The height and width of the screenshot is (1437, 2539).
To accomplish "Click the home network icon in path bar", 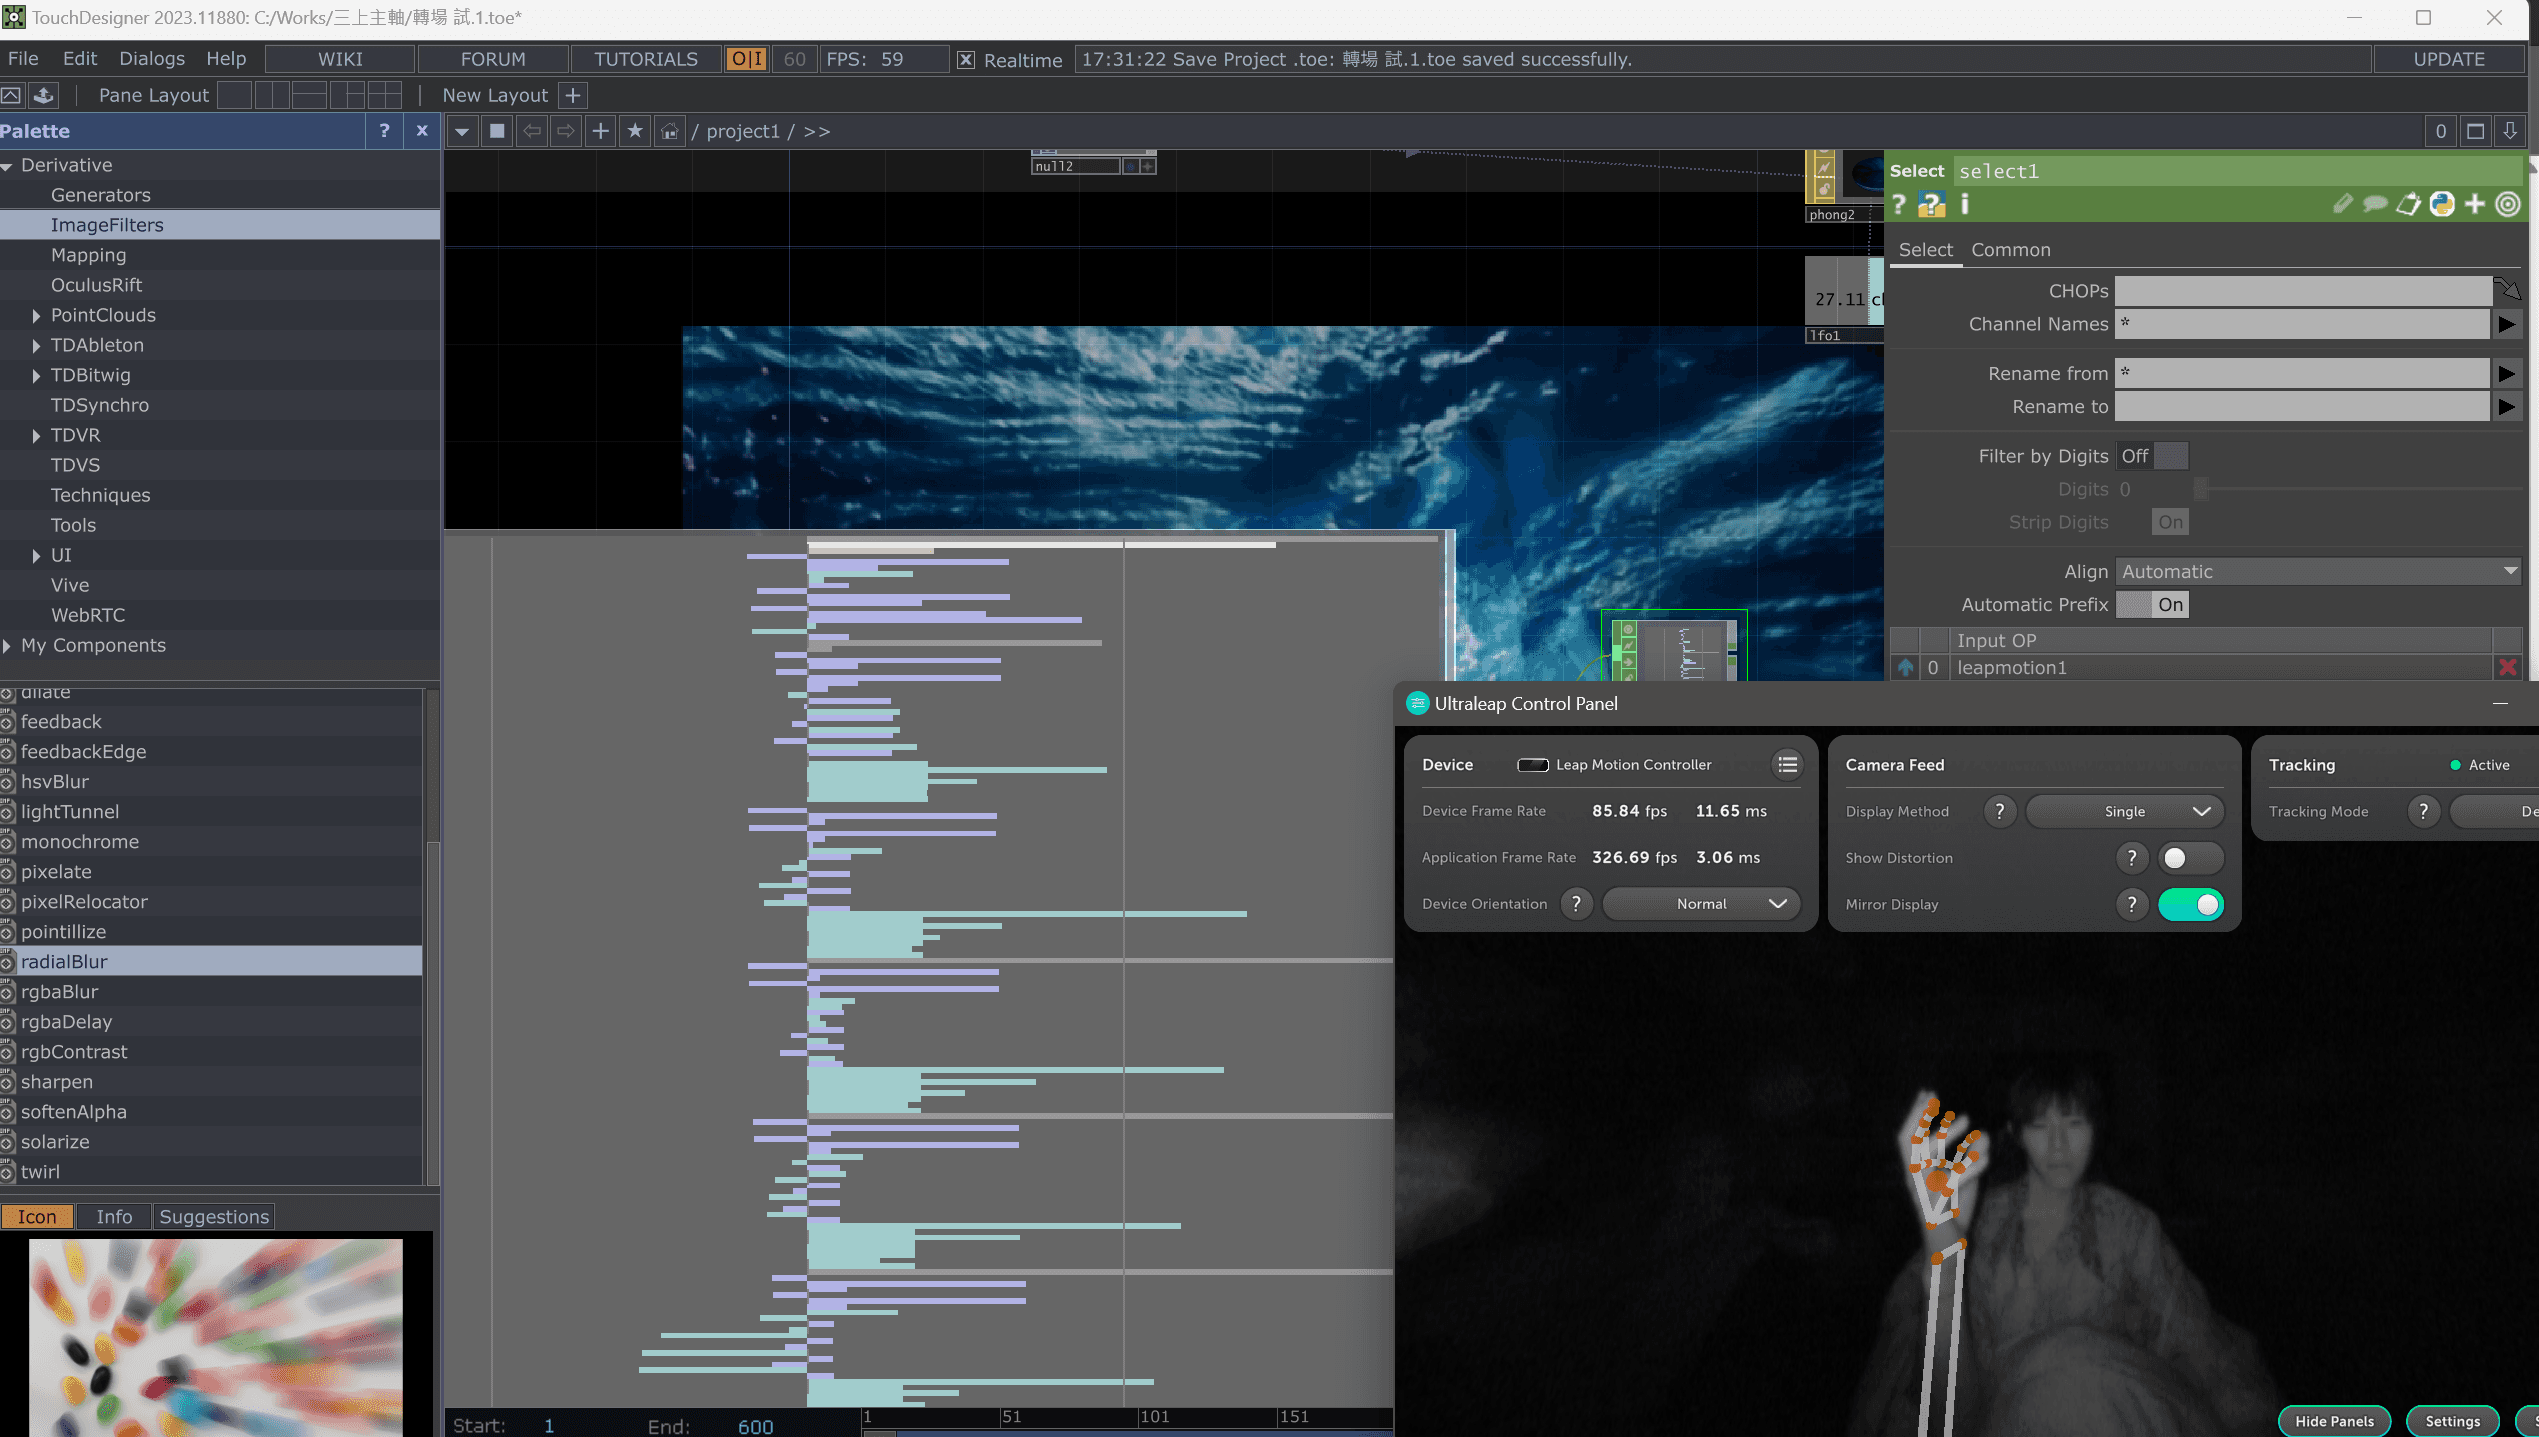I will pyautogui.click(x=669, y=131).
